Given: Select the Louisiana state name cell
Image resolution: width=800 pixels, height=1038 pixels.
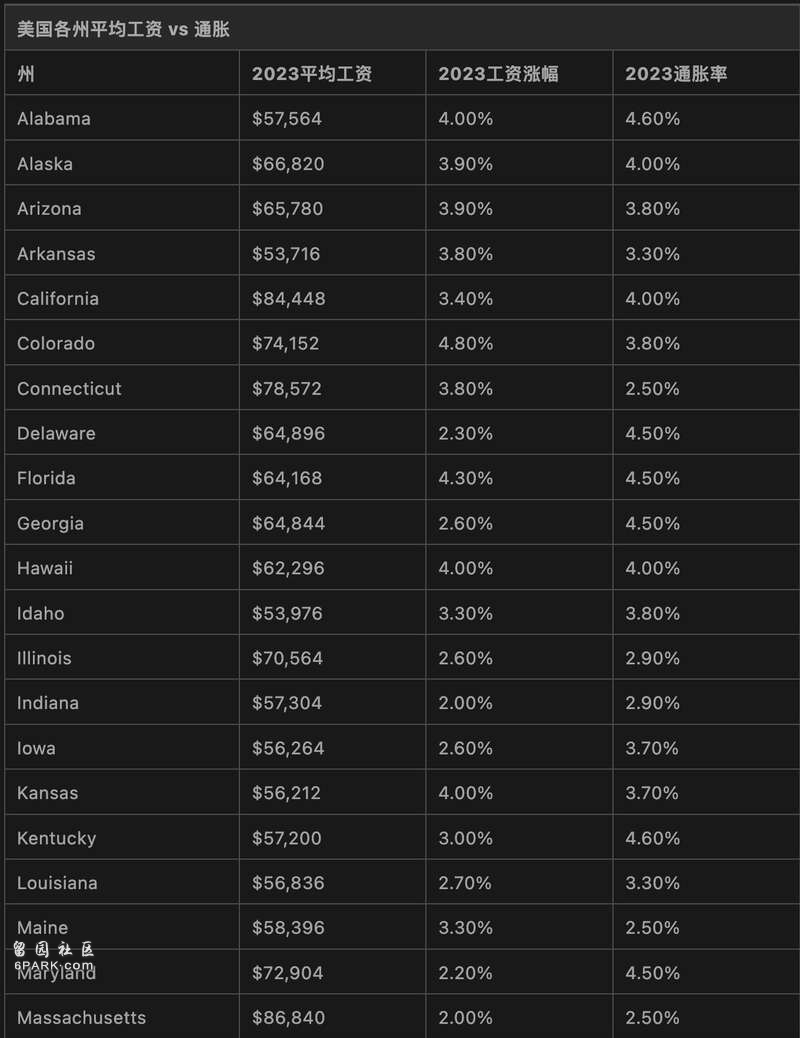Looking at the screenshot, I should pyautogui.click(x=57, y=883).
